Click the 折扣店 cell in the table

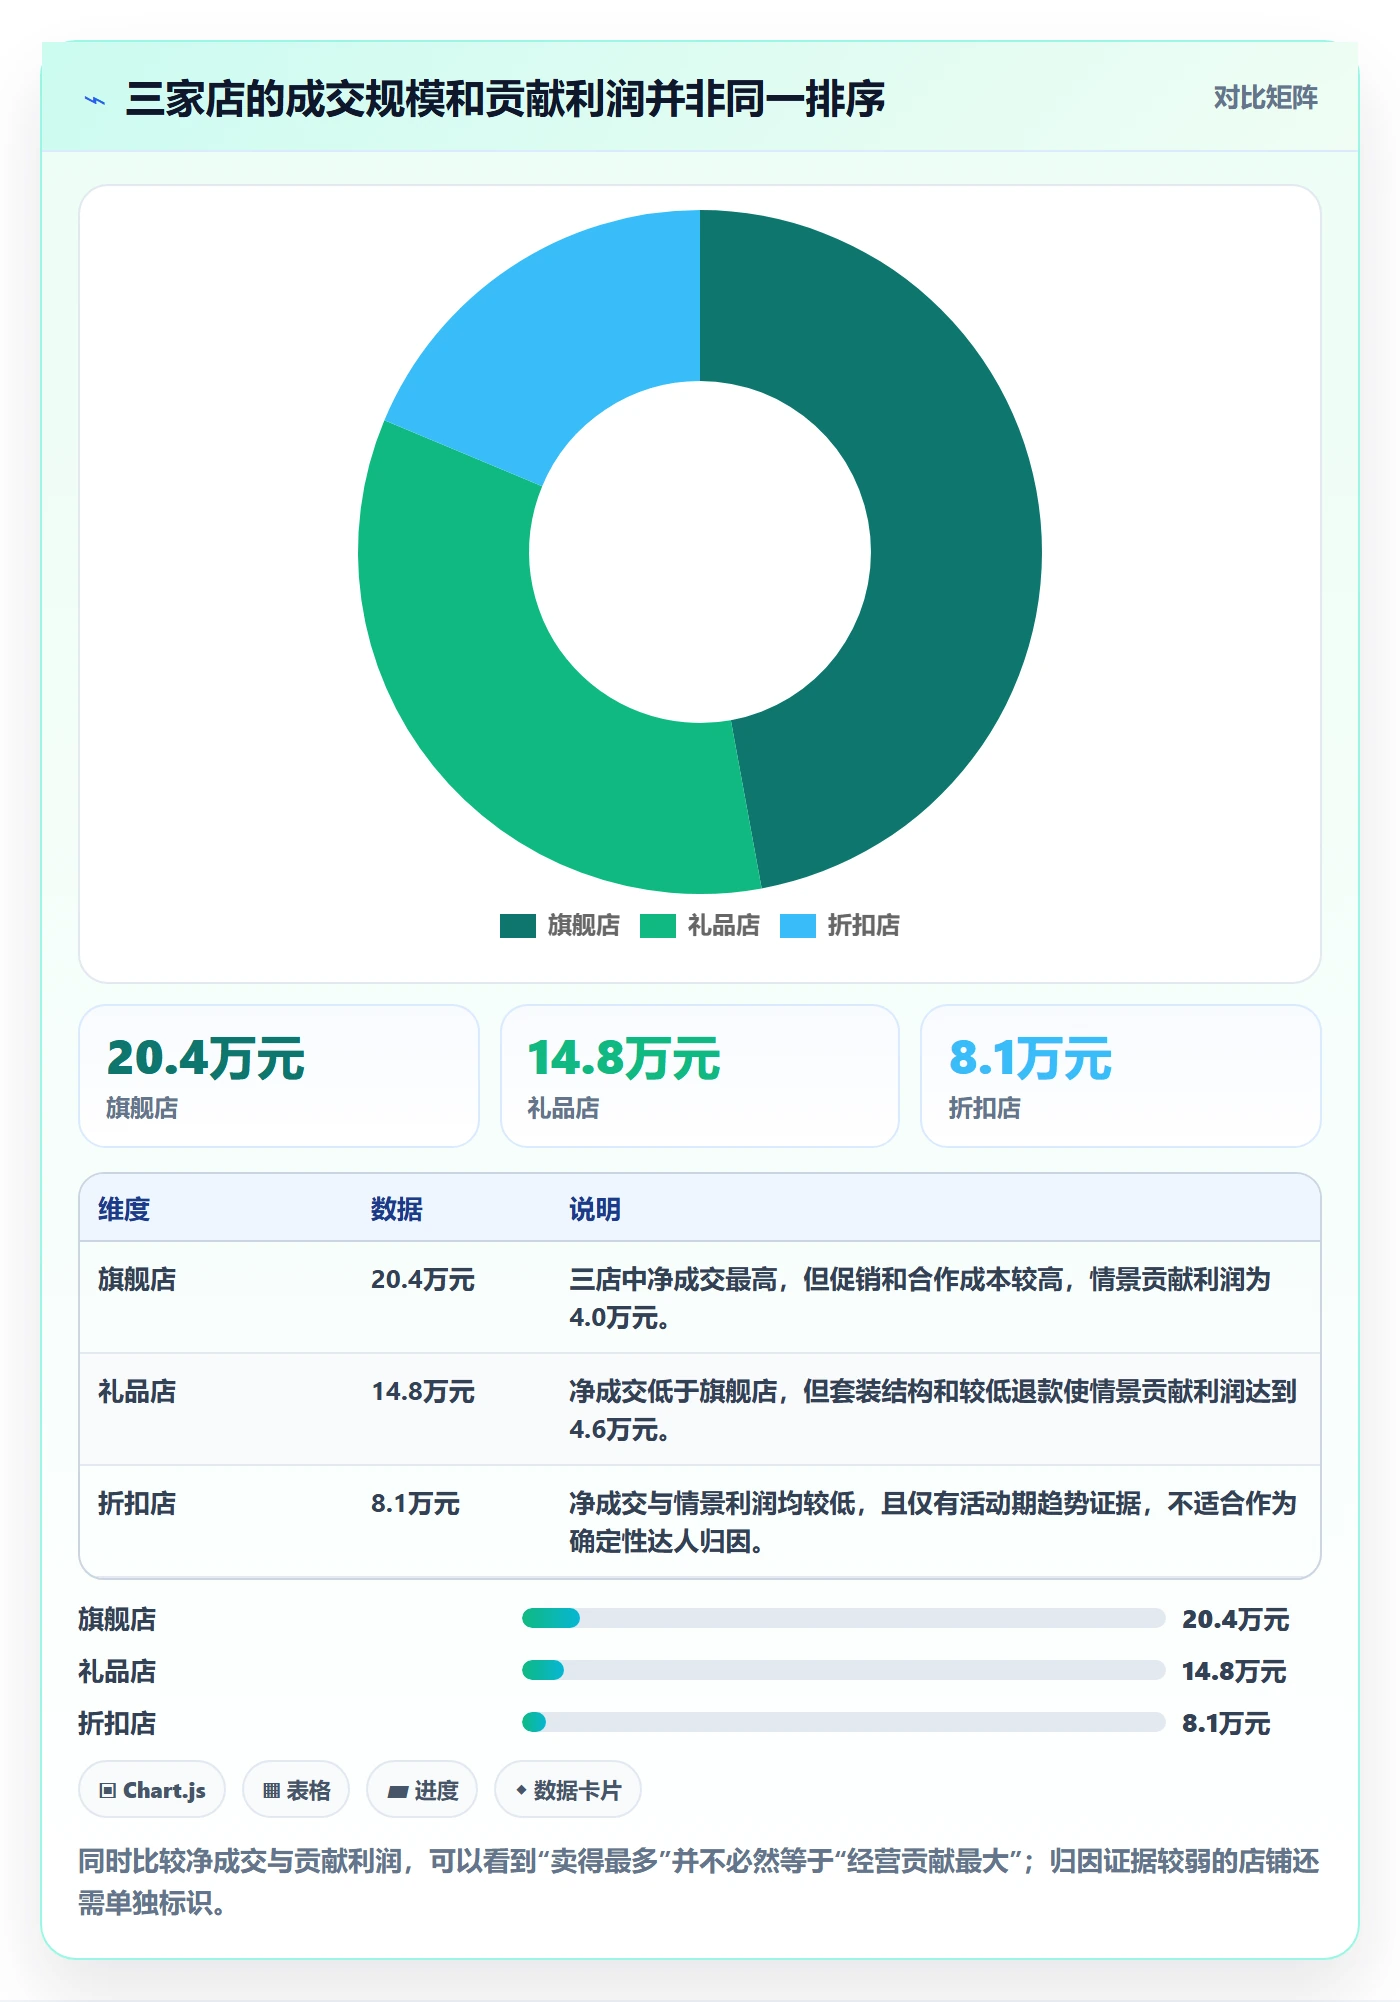137,1503
